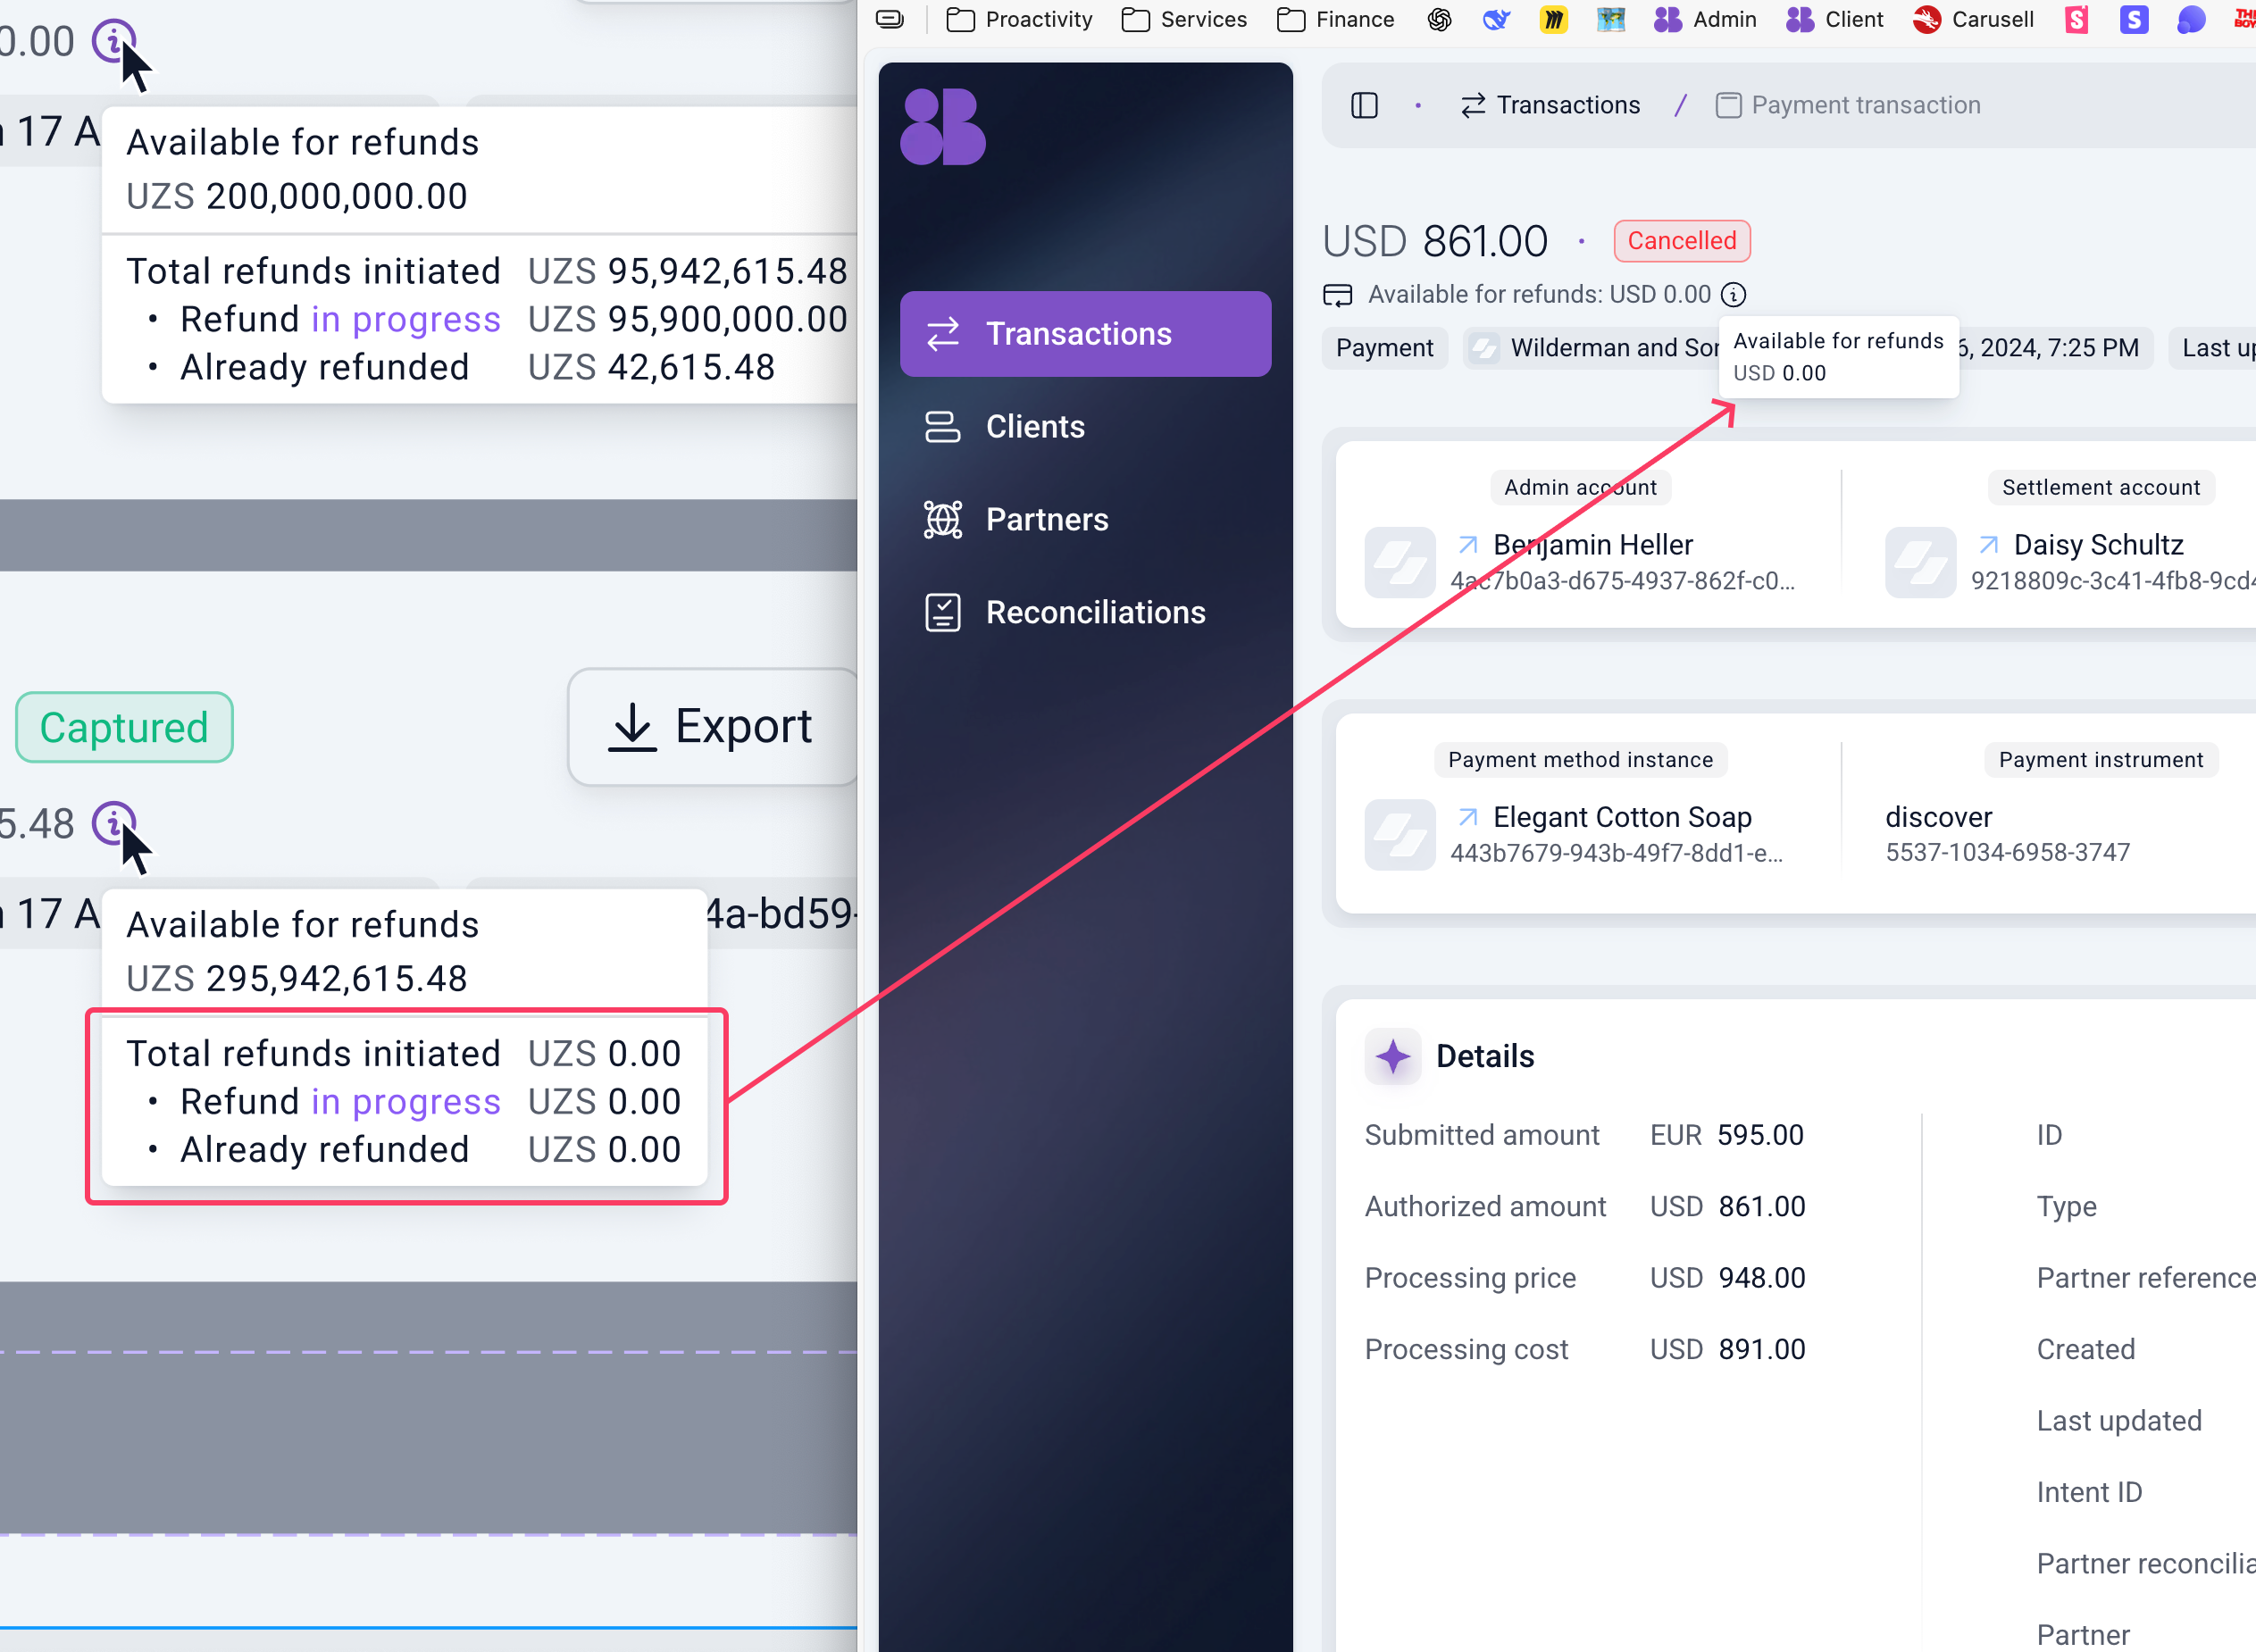Image resolution: width=2256 pixels, height=1652 pixels.
Task: Click the Export button
Action: 712,727
